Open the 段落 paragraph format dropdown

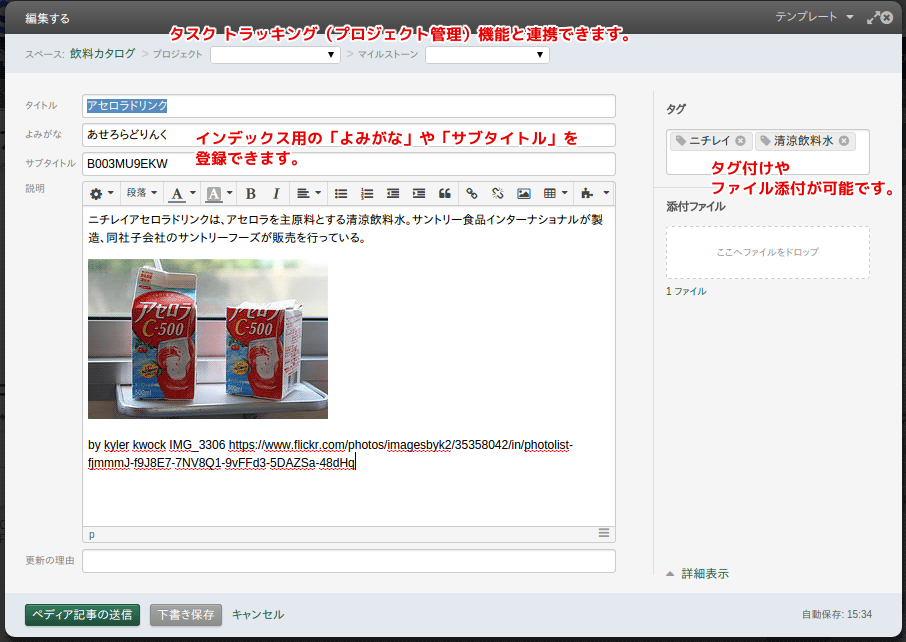point(142,194)
